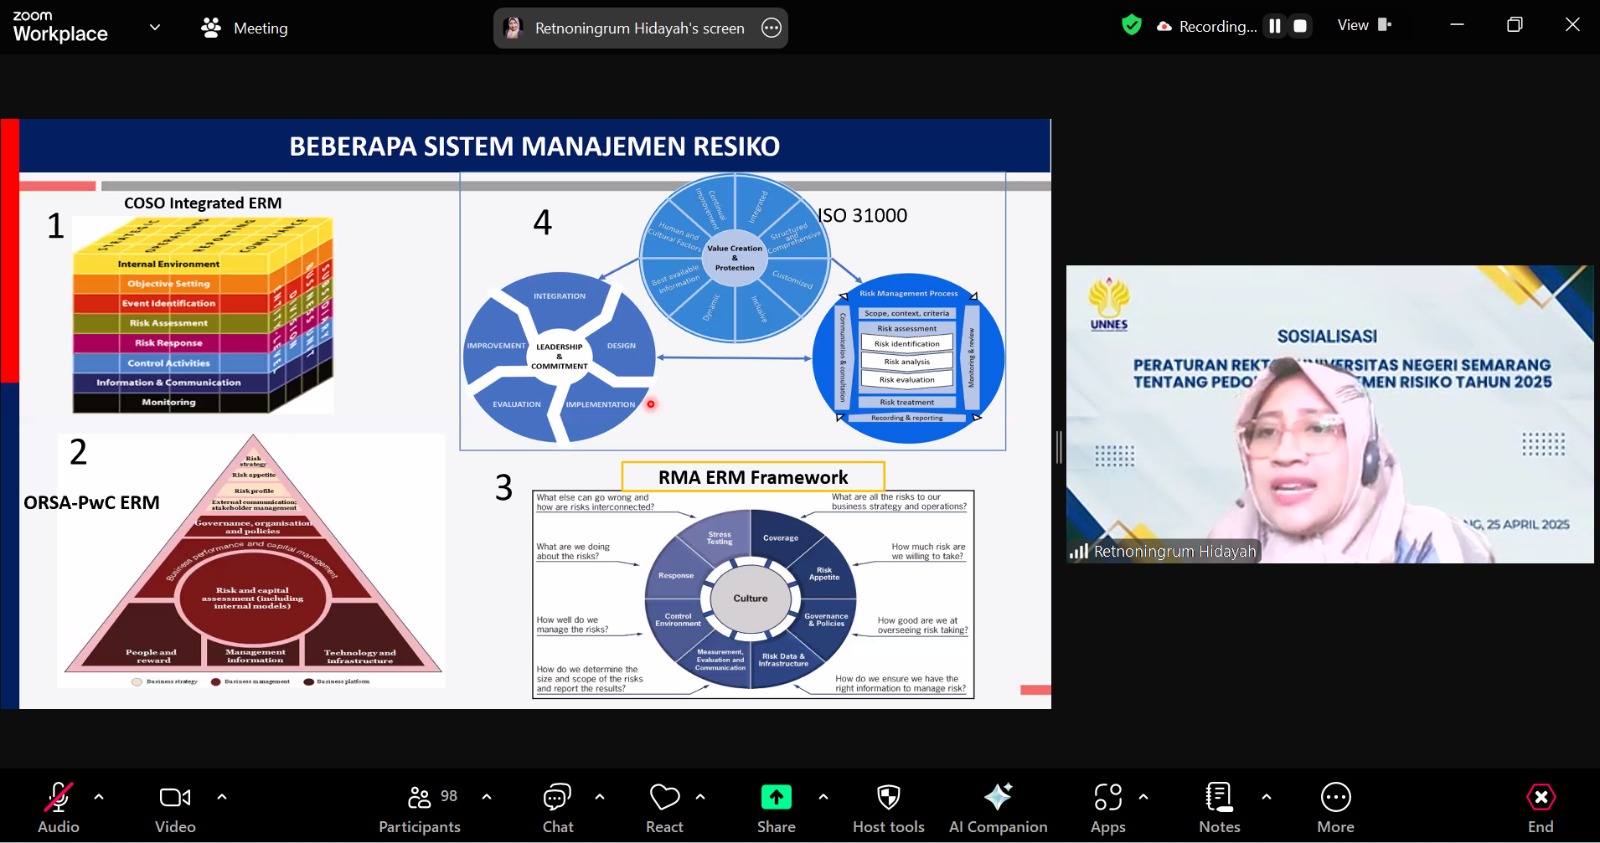Expand the video options arrow
The image size is (1600, 843).
click(x=222, y=797)
